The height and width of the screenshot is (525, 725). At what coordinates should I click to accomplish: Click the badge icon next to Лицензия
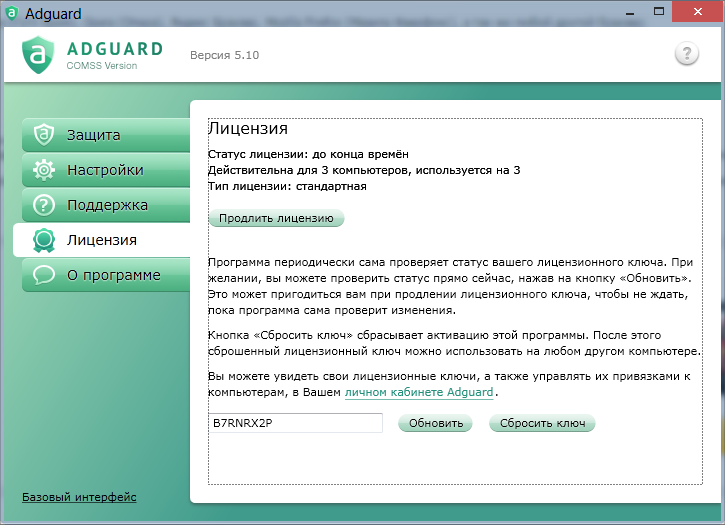(x=44, y=240)
